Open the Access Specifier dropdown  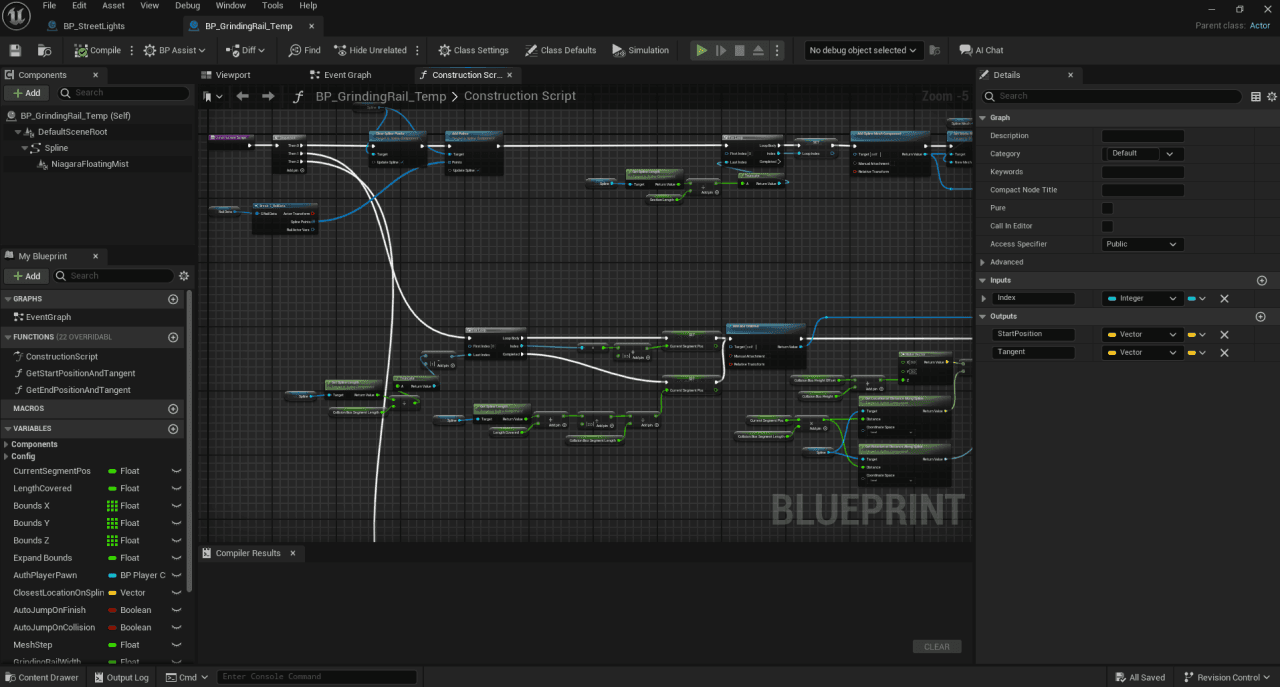1142,243
